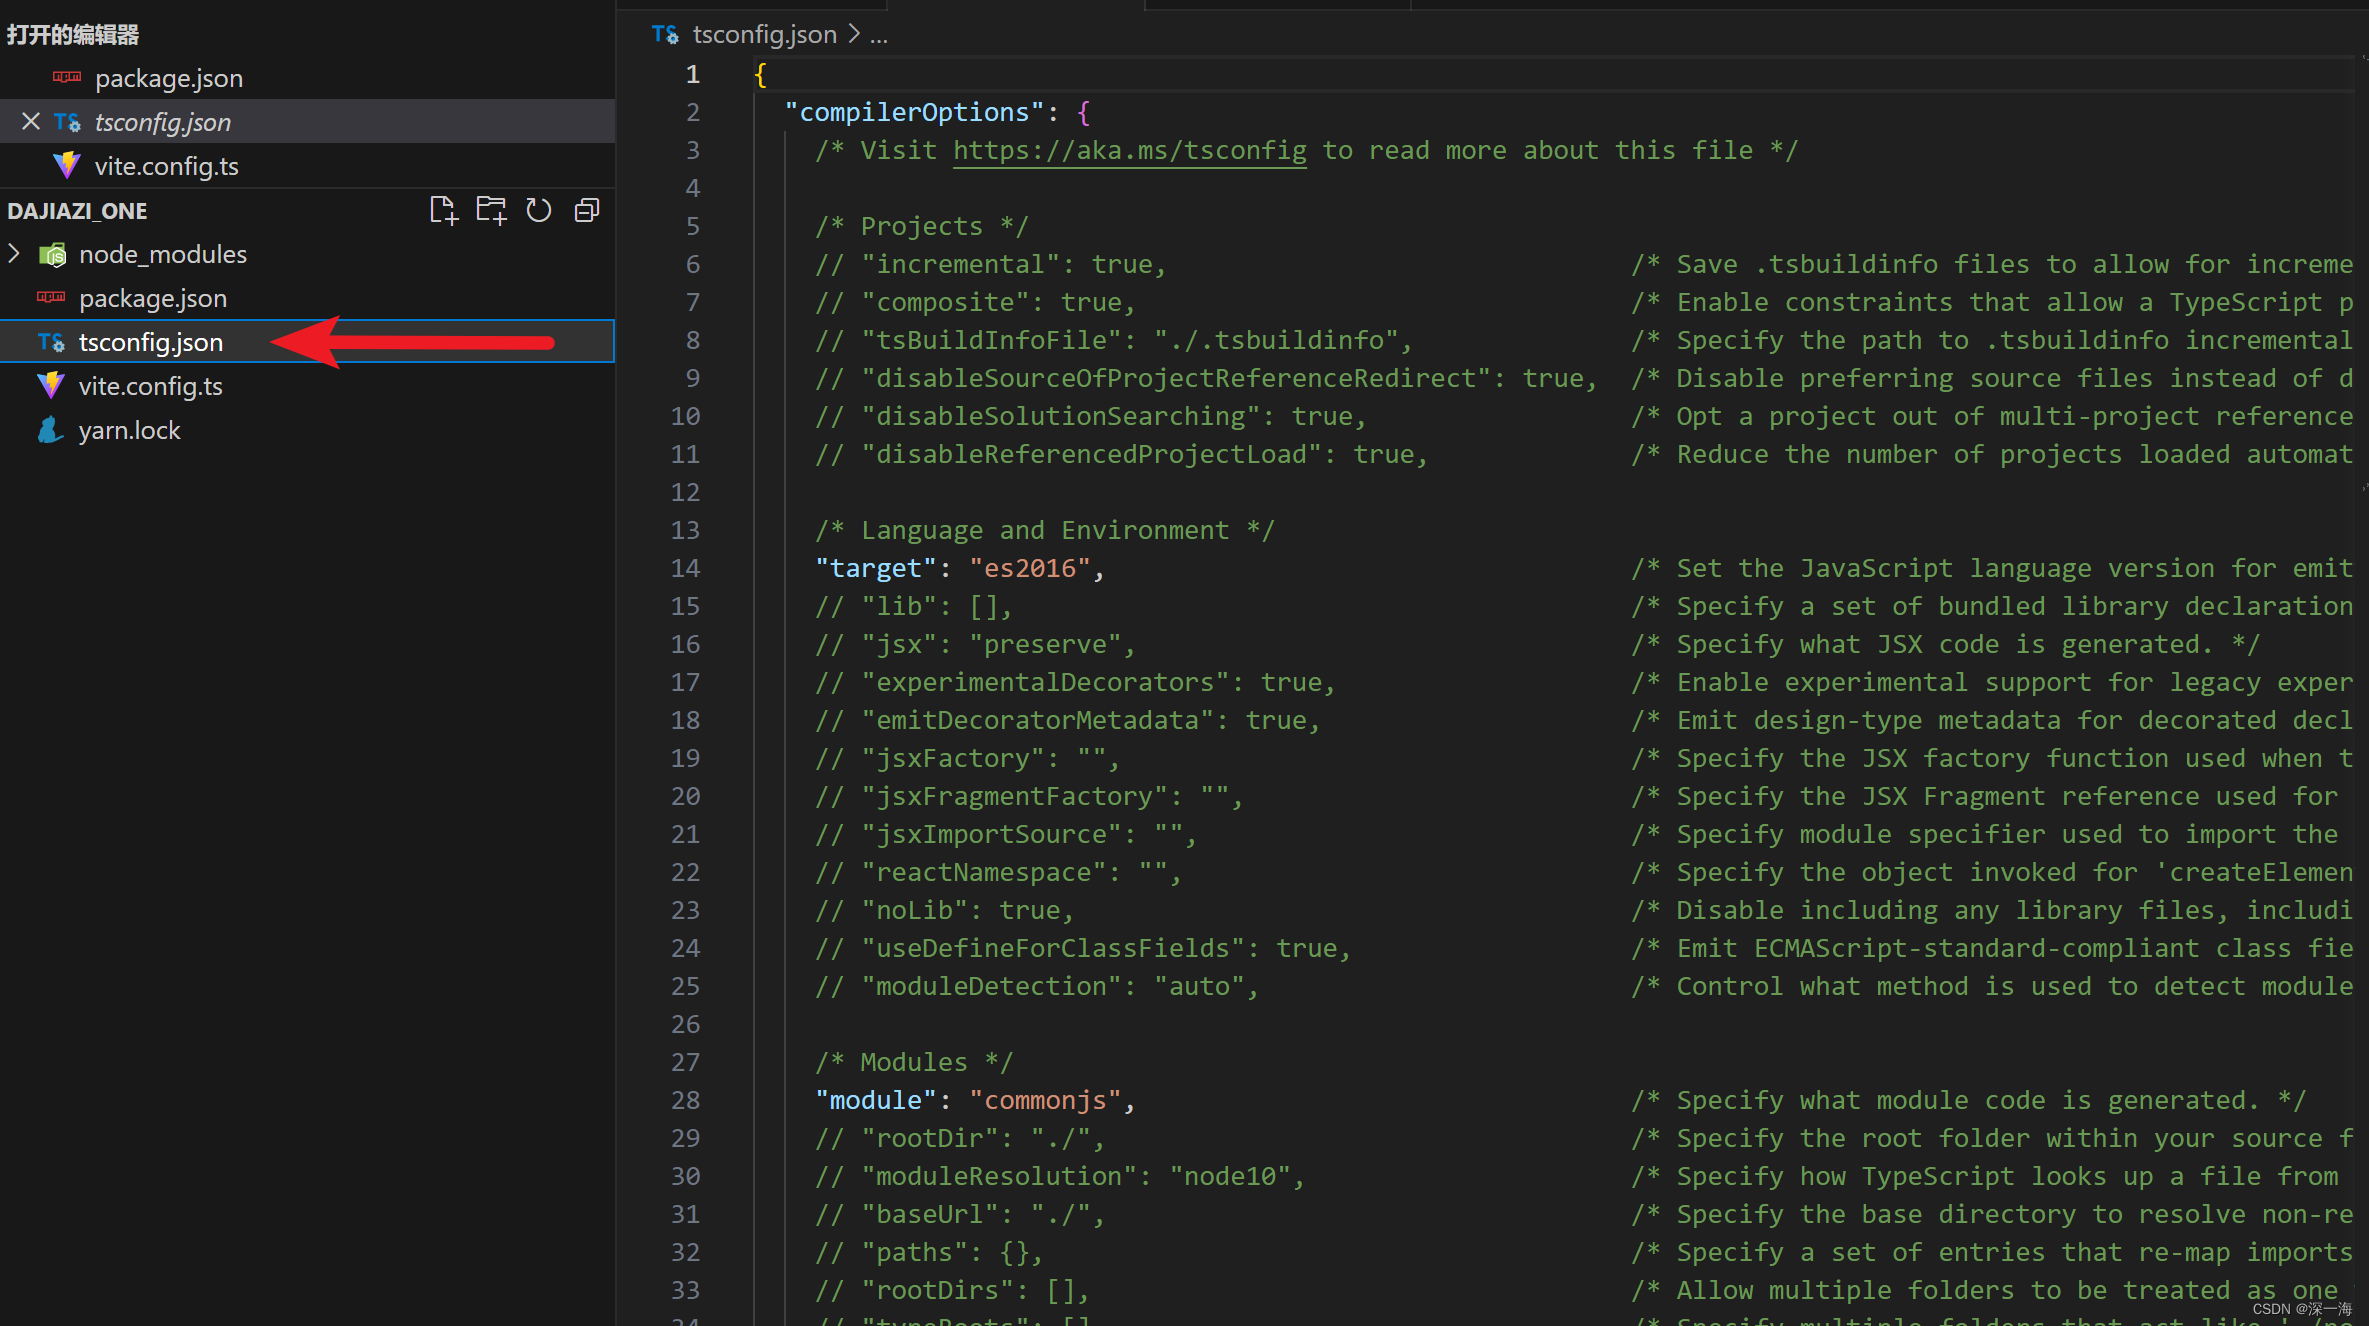
Task: Click the yarn.lock file icon
Action: pyautogui.click(x=50, y=430)
